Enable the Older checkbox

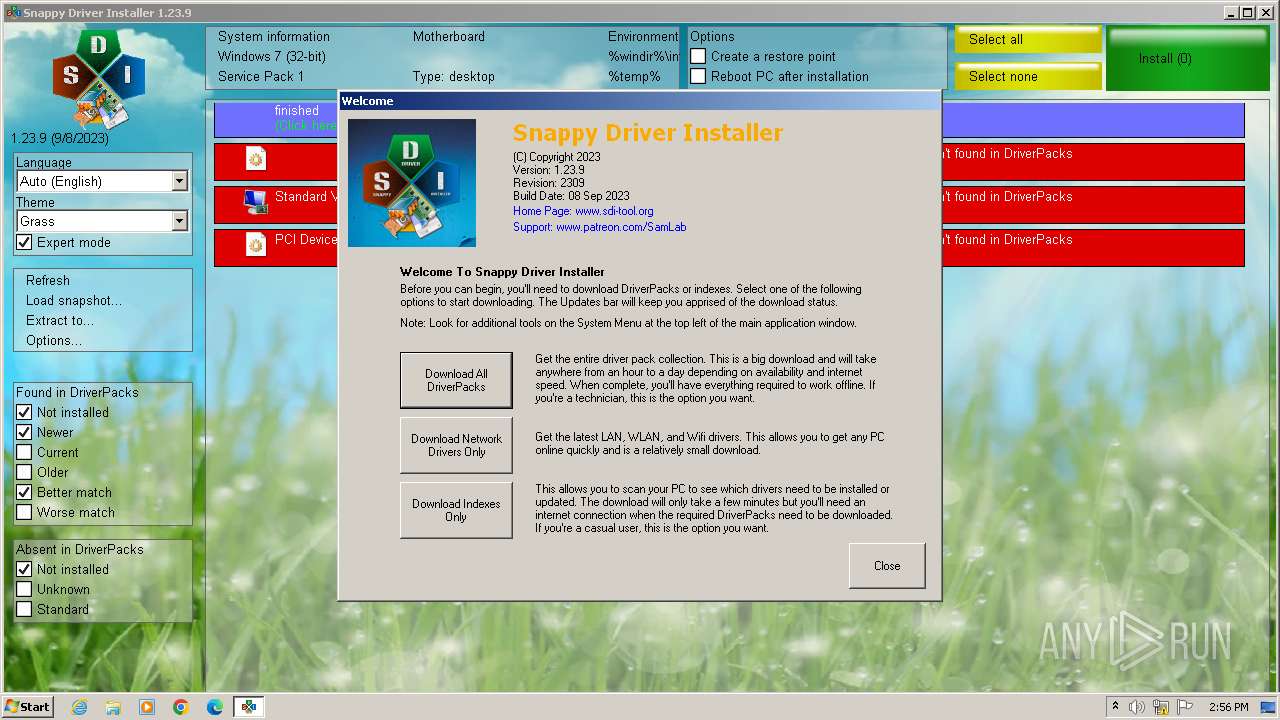[x=25, y=472]
